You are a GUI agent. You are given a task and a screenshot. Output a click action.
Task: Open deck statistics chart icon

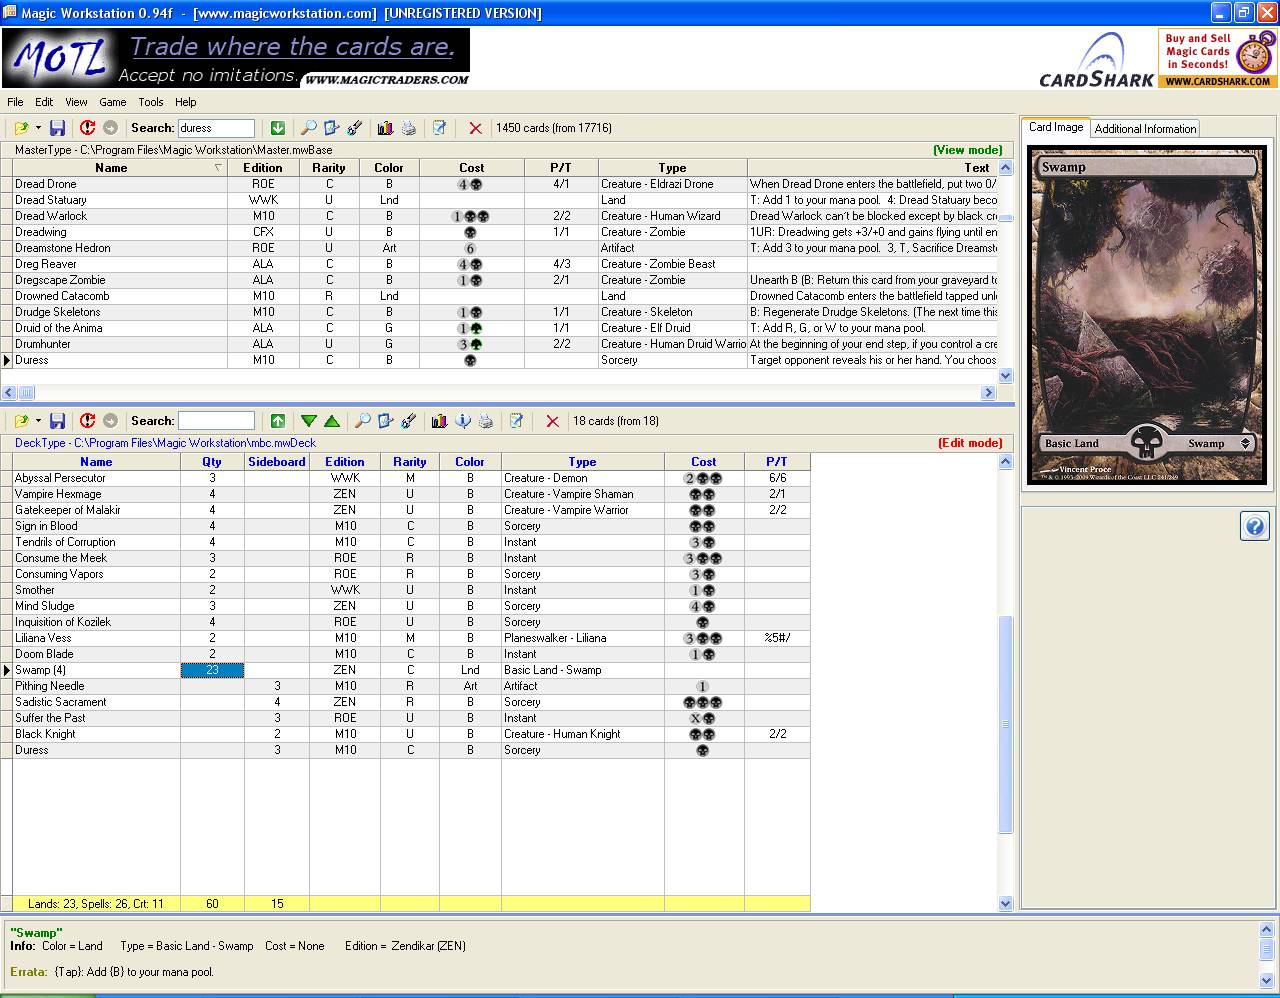coord(439,421)
